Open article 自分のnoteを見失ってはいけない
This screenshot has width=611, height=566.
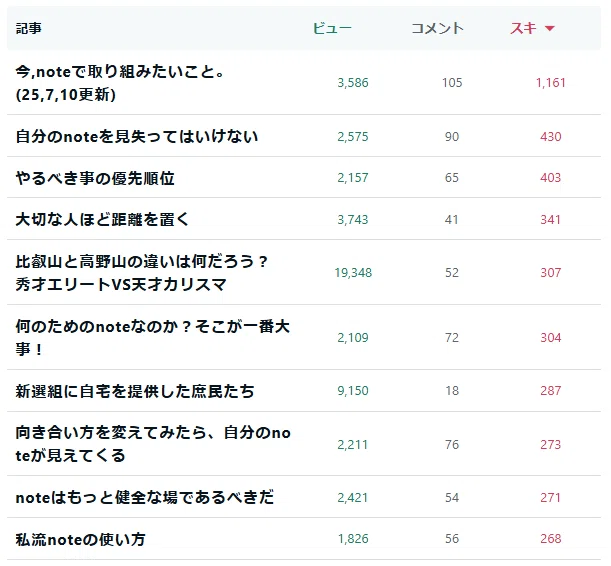[x=137, y=136]
